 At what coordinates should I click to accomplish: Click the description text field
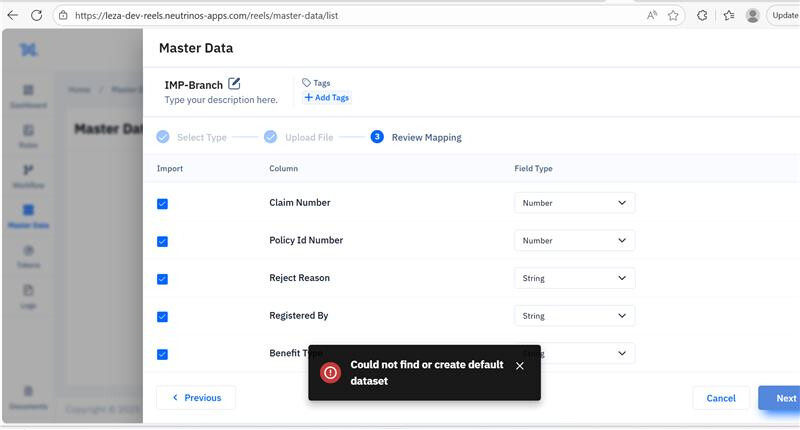(x=221, y=100)
